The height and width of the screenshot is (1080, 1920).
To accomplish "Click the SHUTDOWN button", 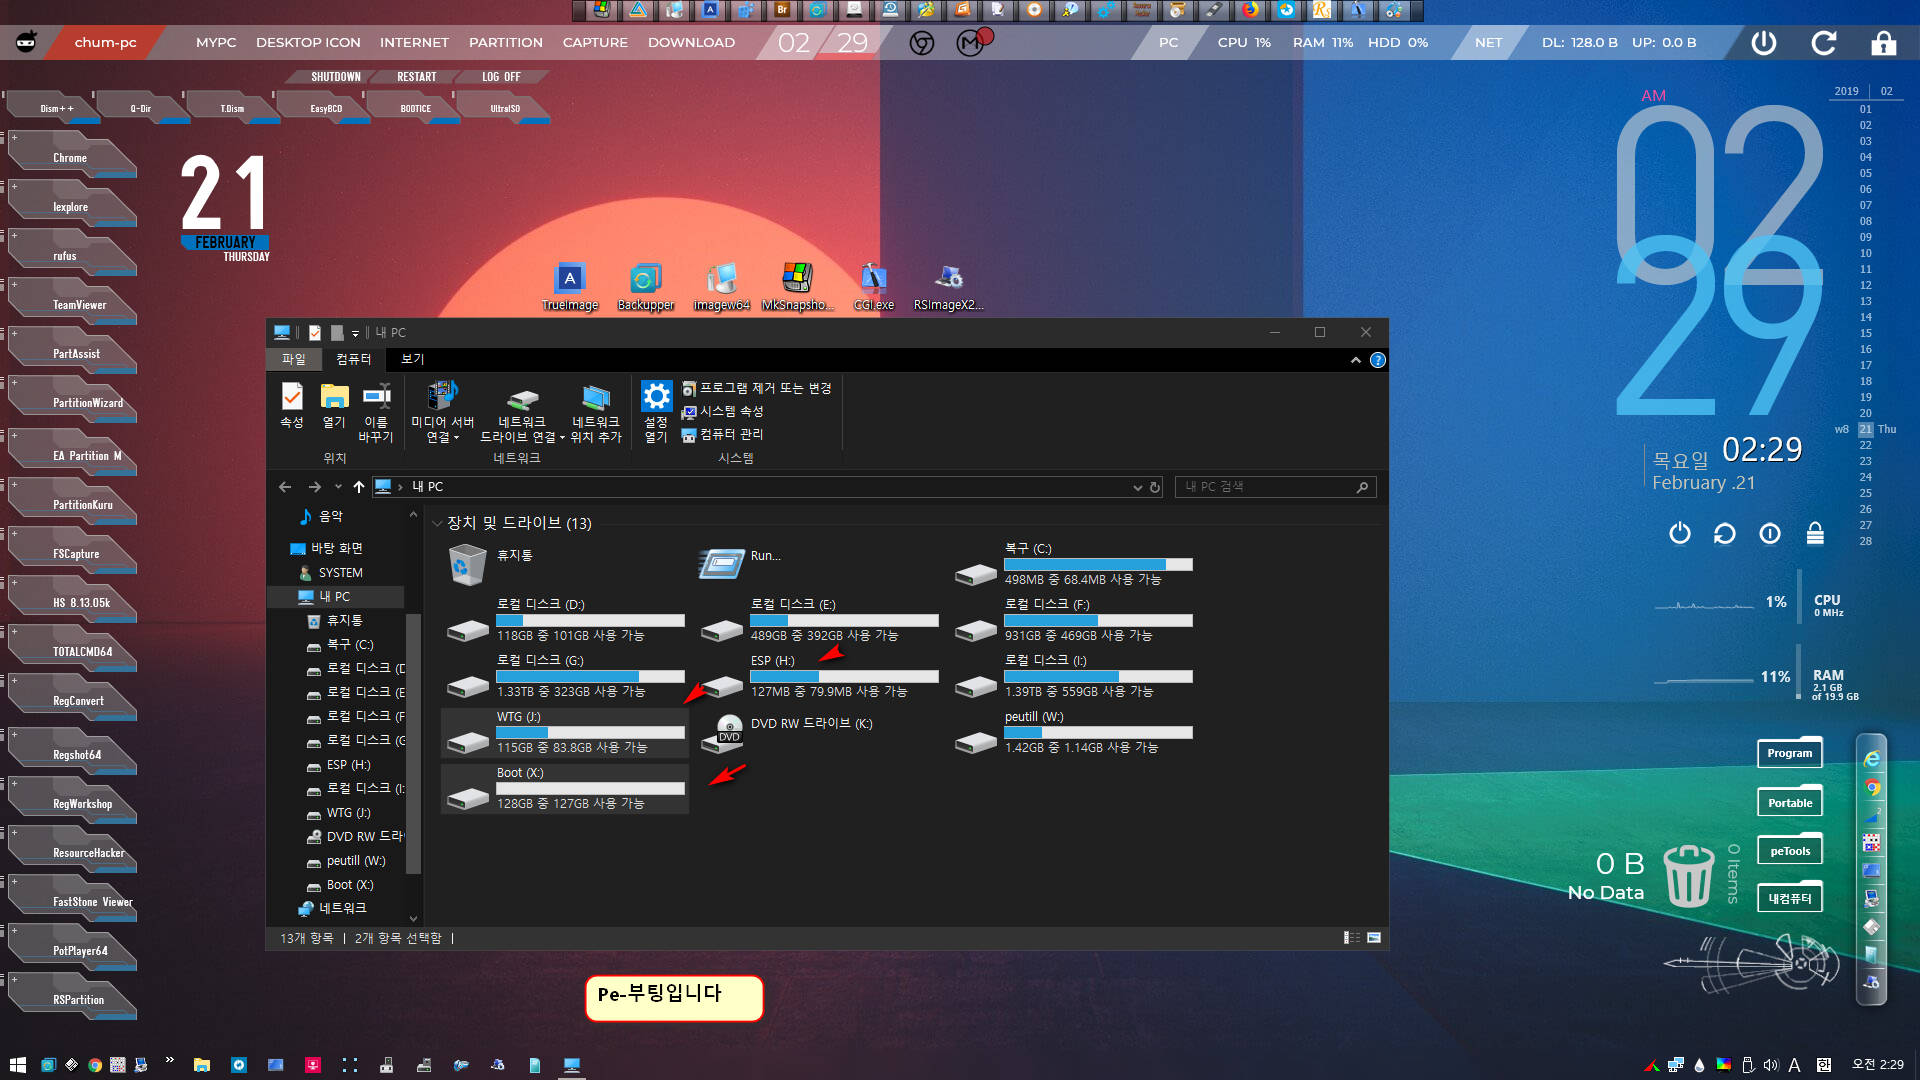I will click(335, 77).
